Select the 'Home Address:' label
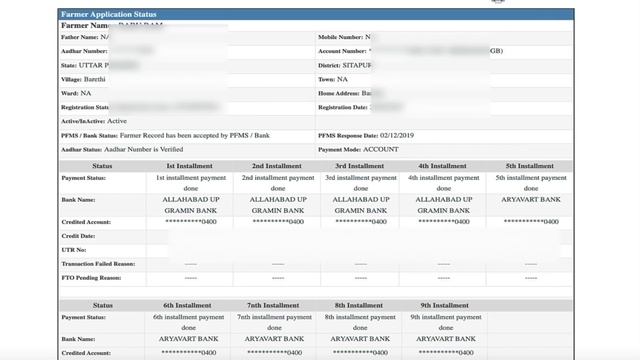 click(339, 93)
